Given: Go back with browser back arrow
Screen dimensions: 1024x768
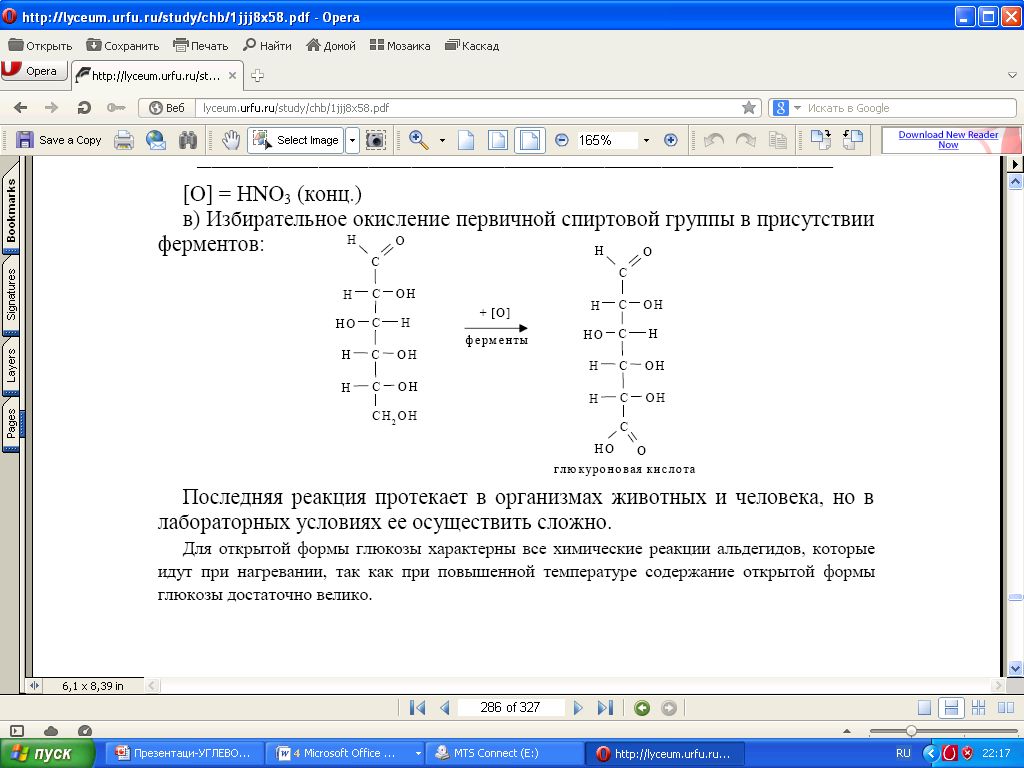Looking at the screenshot, I should tap(20, 108).
